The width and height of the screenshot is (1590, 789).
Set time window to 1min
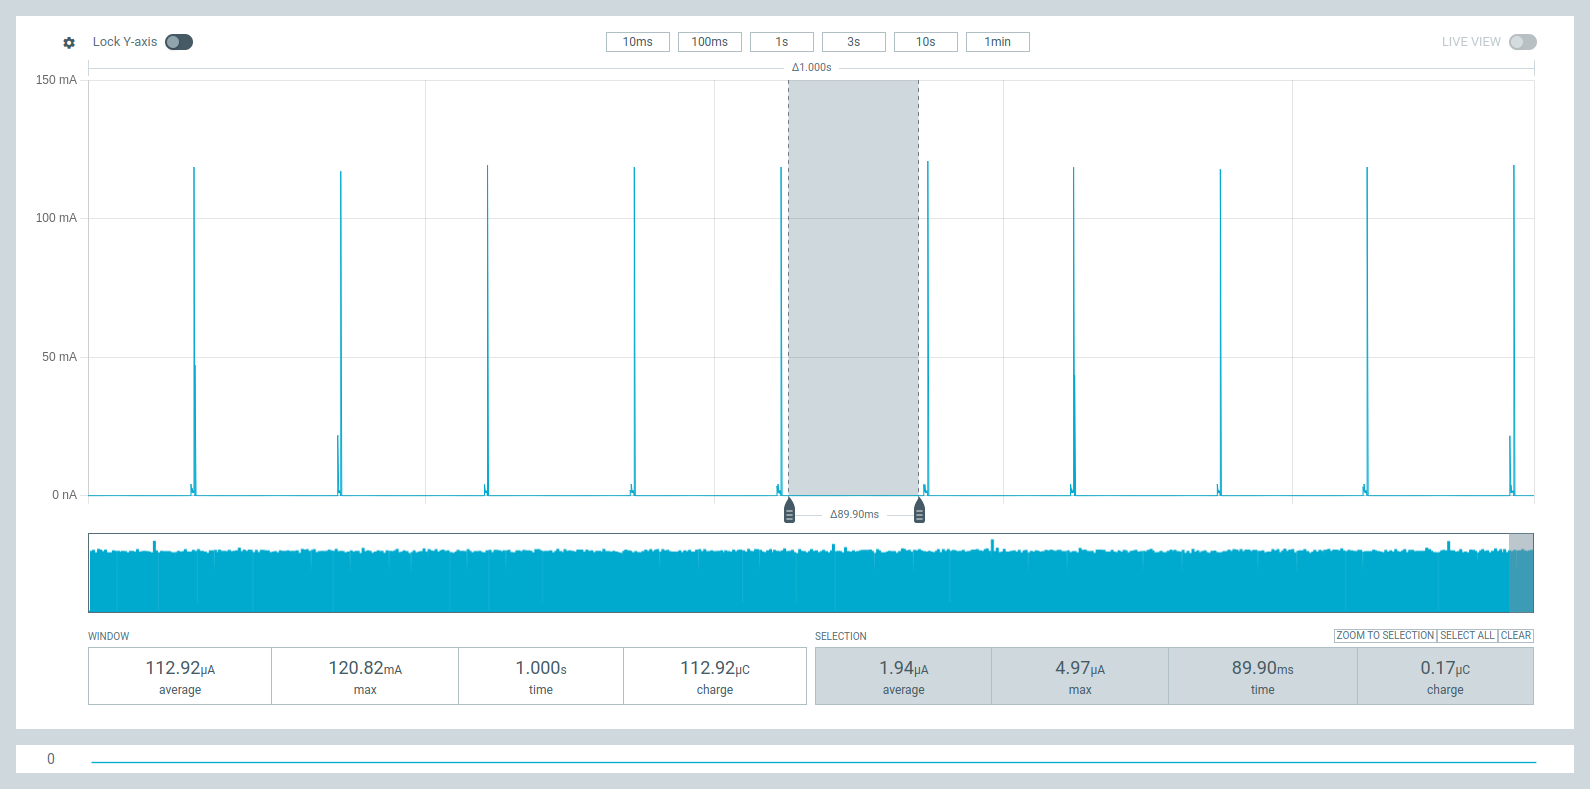coord(998,42)
